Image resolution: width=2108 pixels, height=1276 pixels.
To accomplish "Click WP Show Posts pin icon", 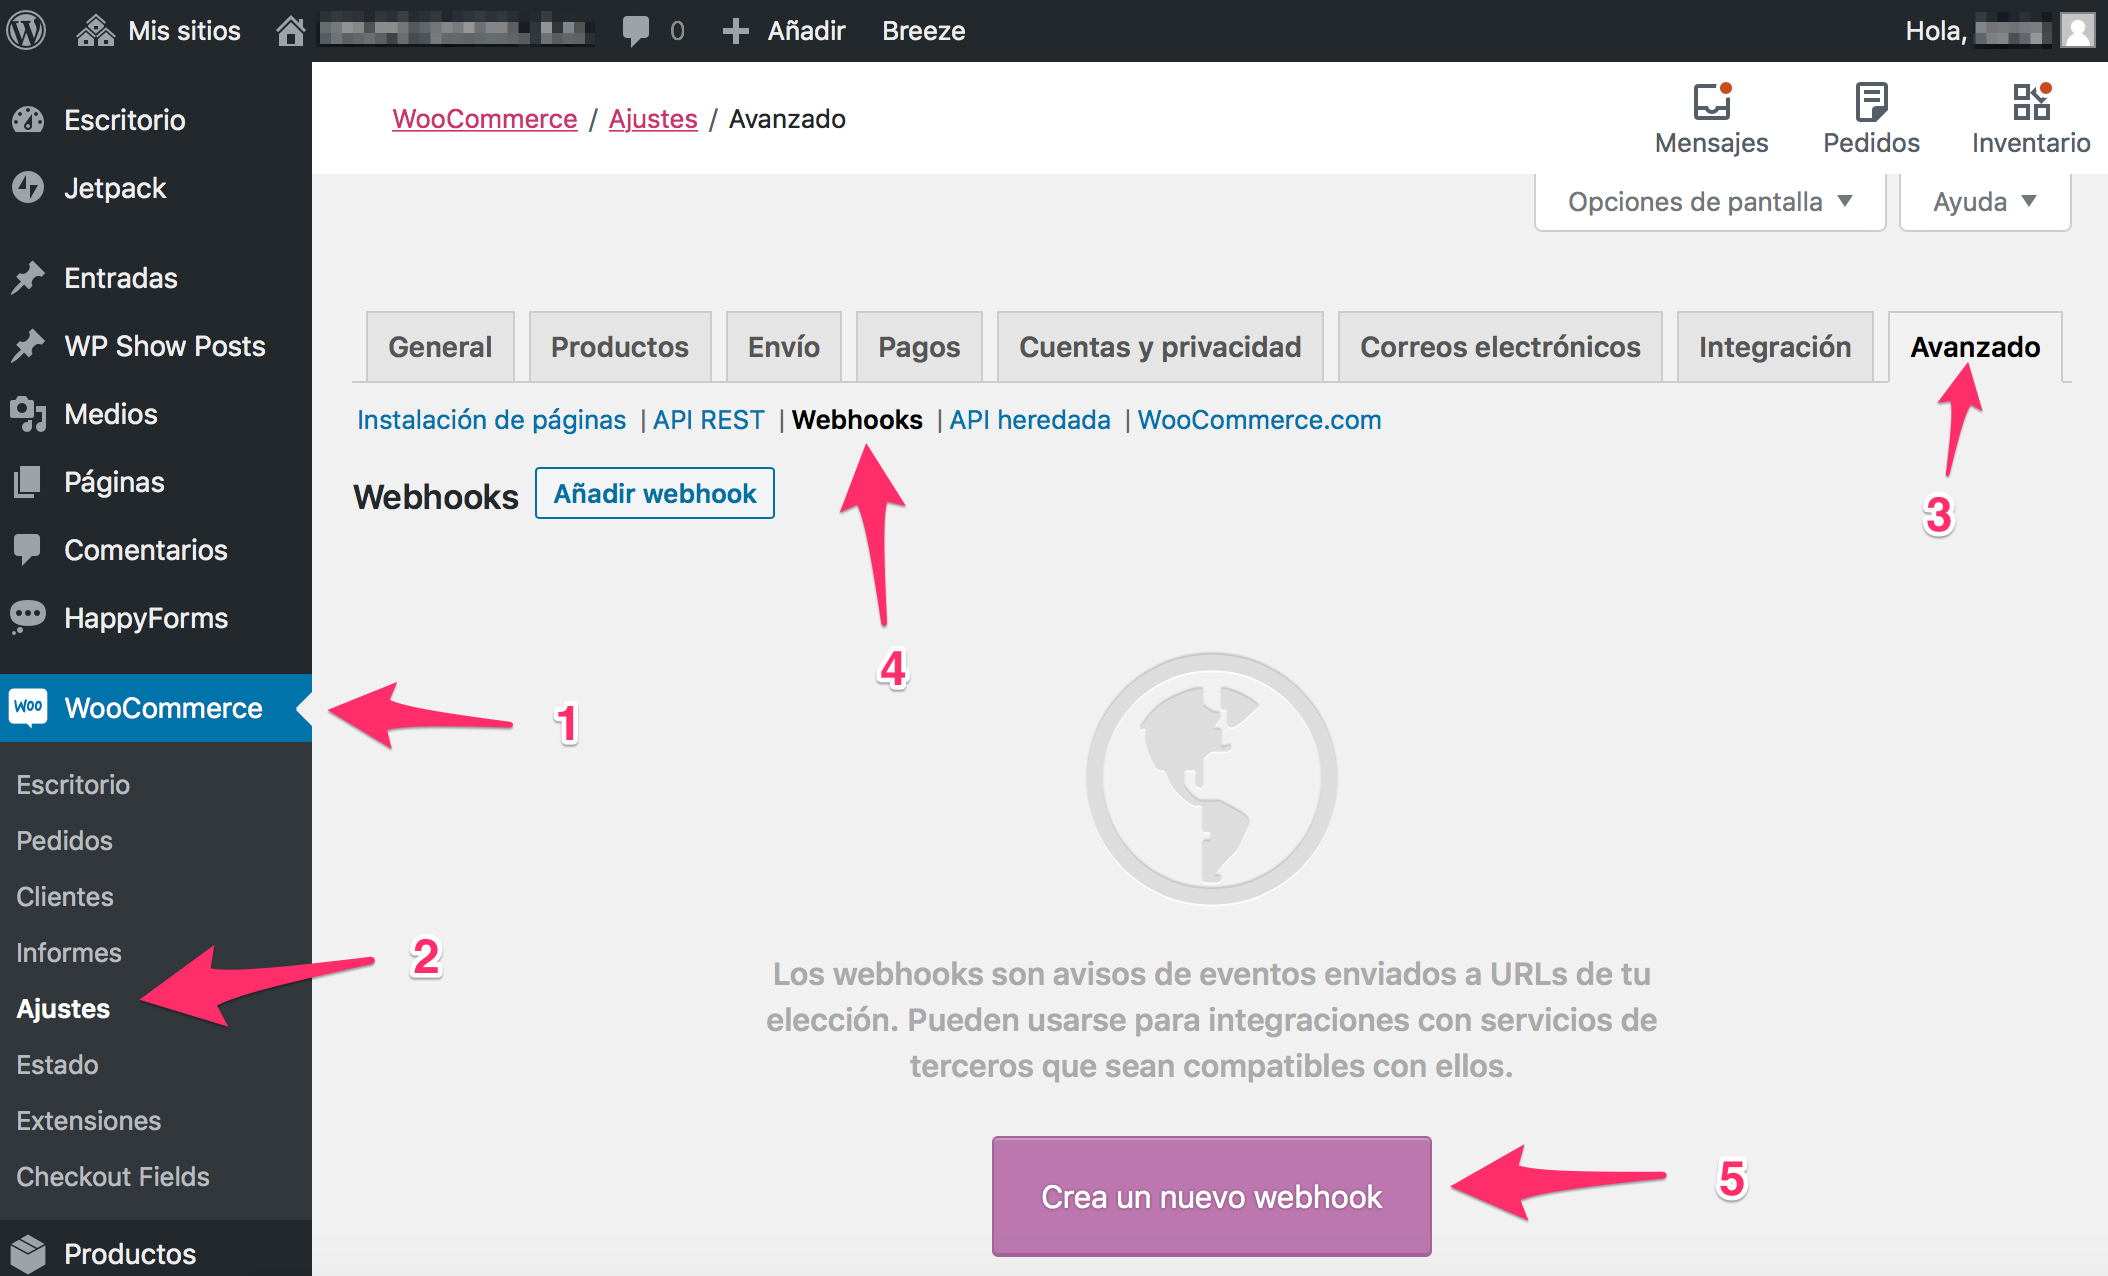I will click(x=28, y=346).
